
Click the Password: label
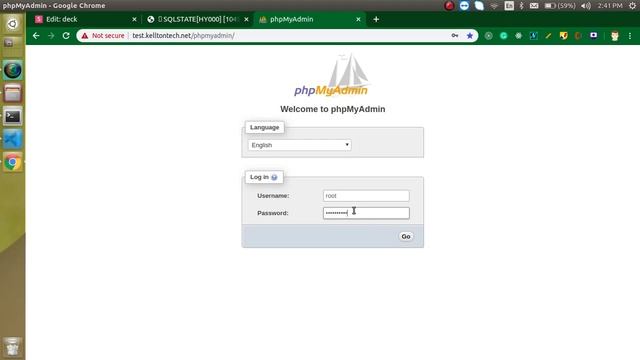click(273, 213)
